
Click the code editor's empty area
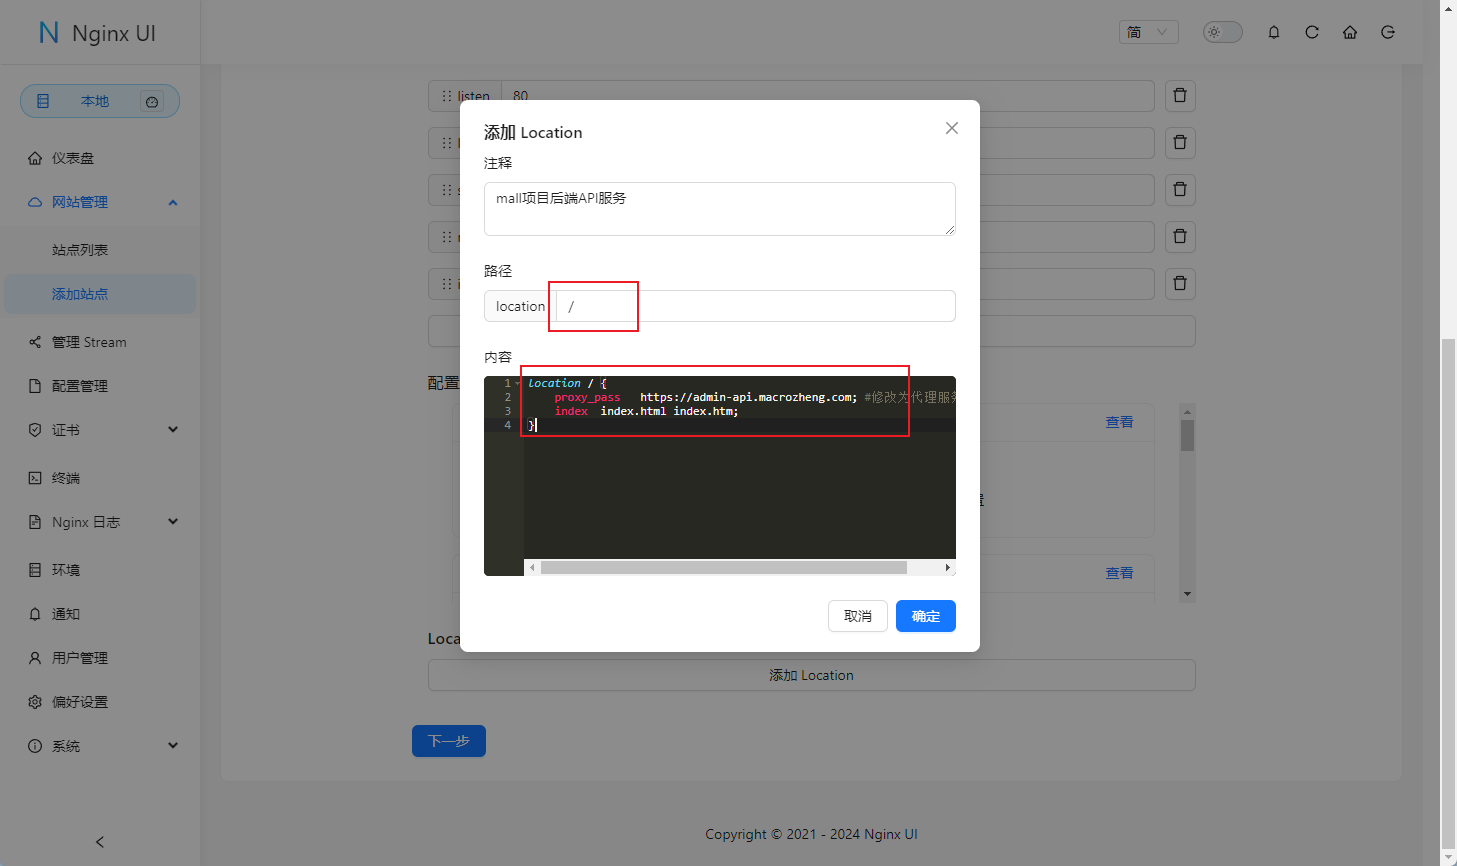(740, 495)
